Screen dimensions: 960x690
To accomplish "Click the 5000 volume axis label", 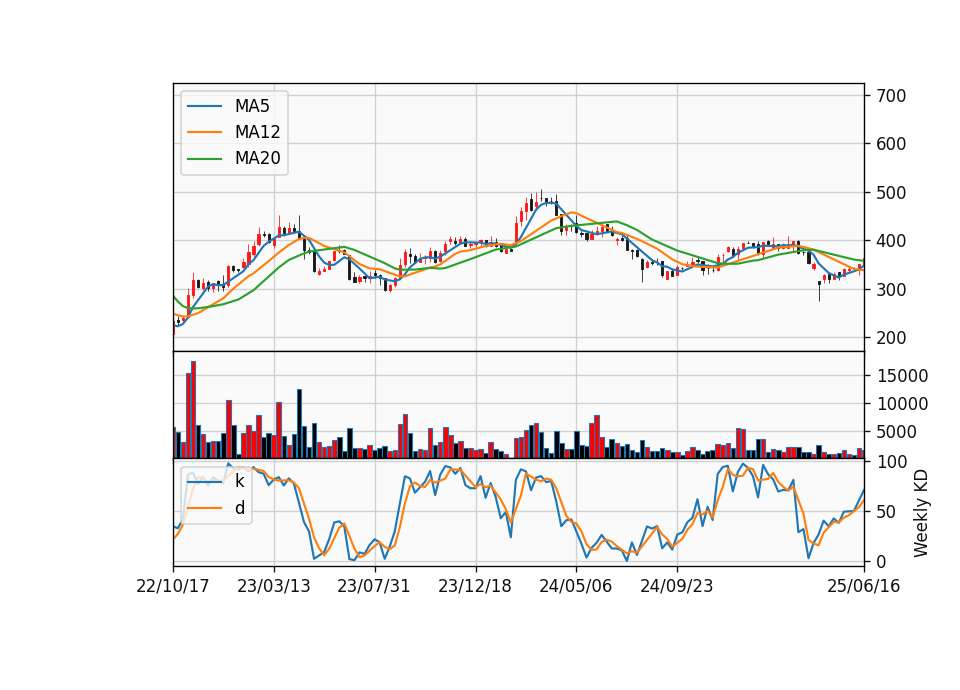I will (897, 432).
